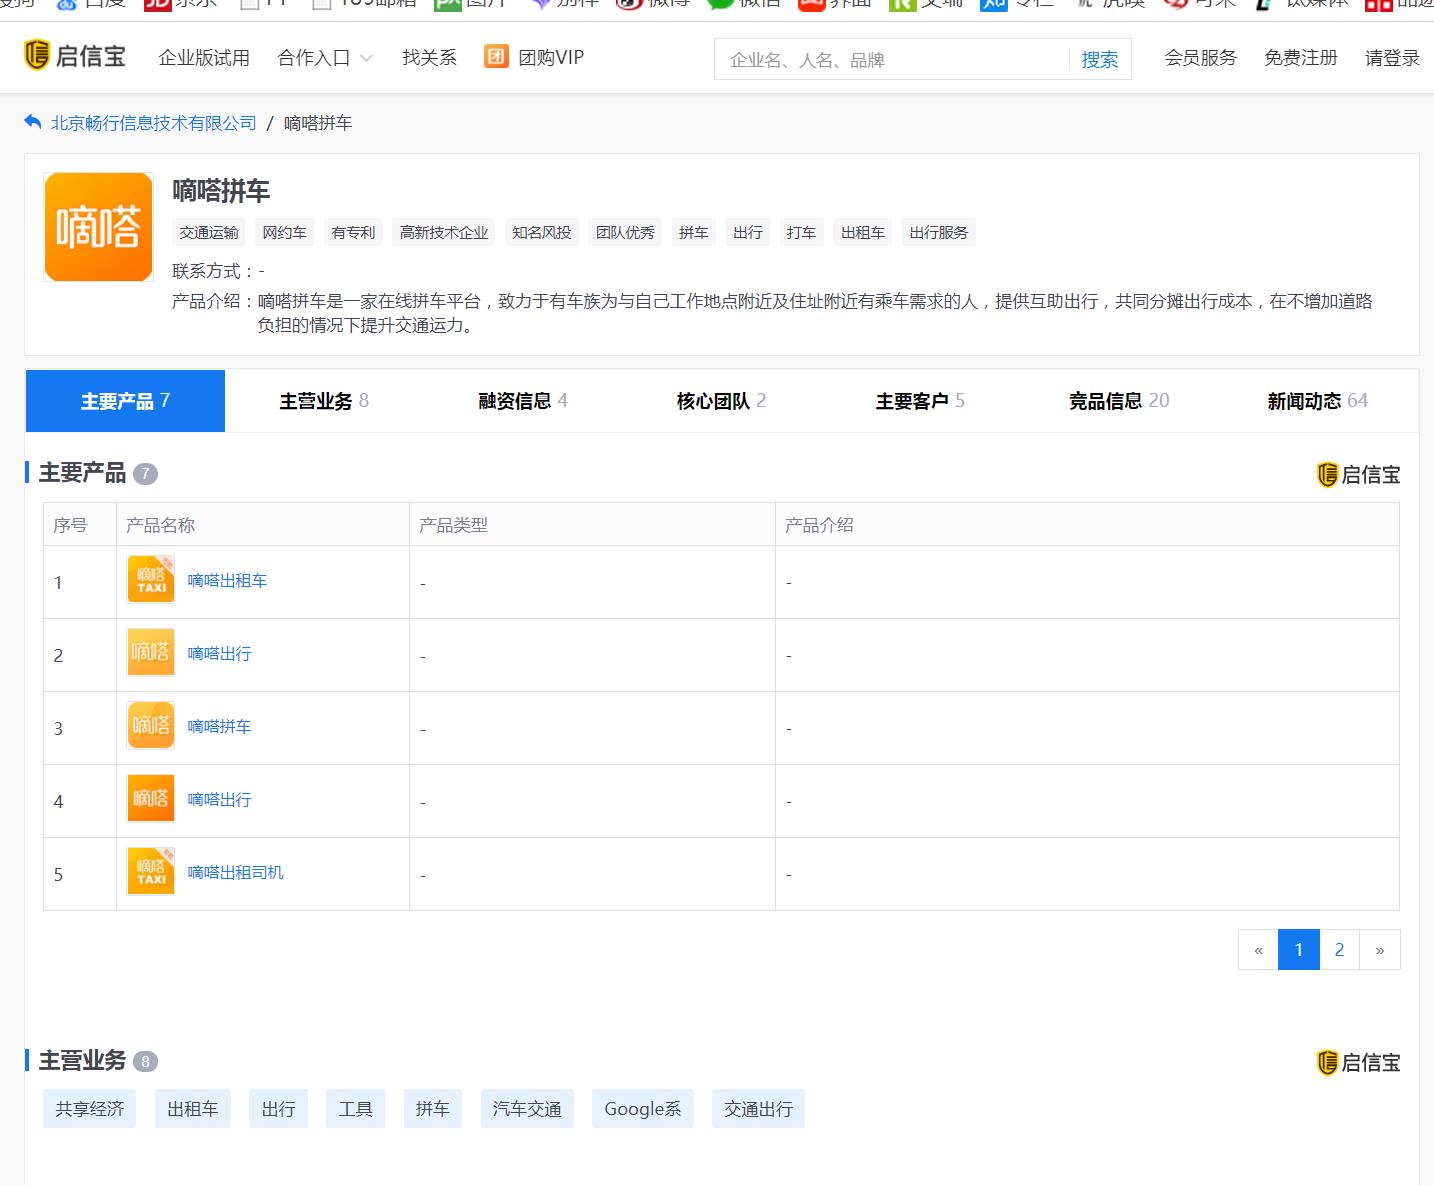This screenshot has width=1434, height=1185.
Task: Click the 知名风投 tag
Action: pos(542,233)
